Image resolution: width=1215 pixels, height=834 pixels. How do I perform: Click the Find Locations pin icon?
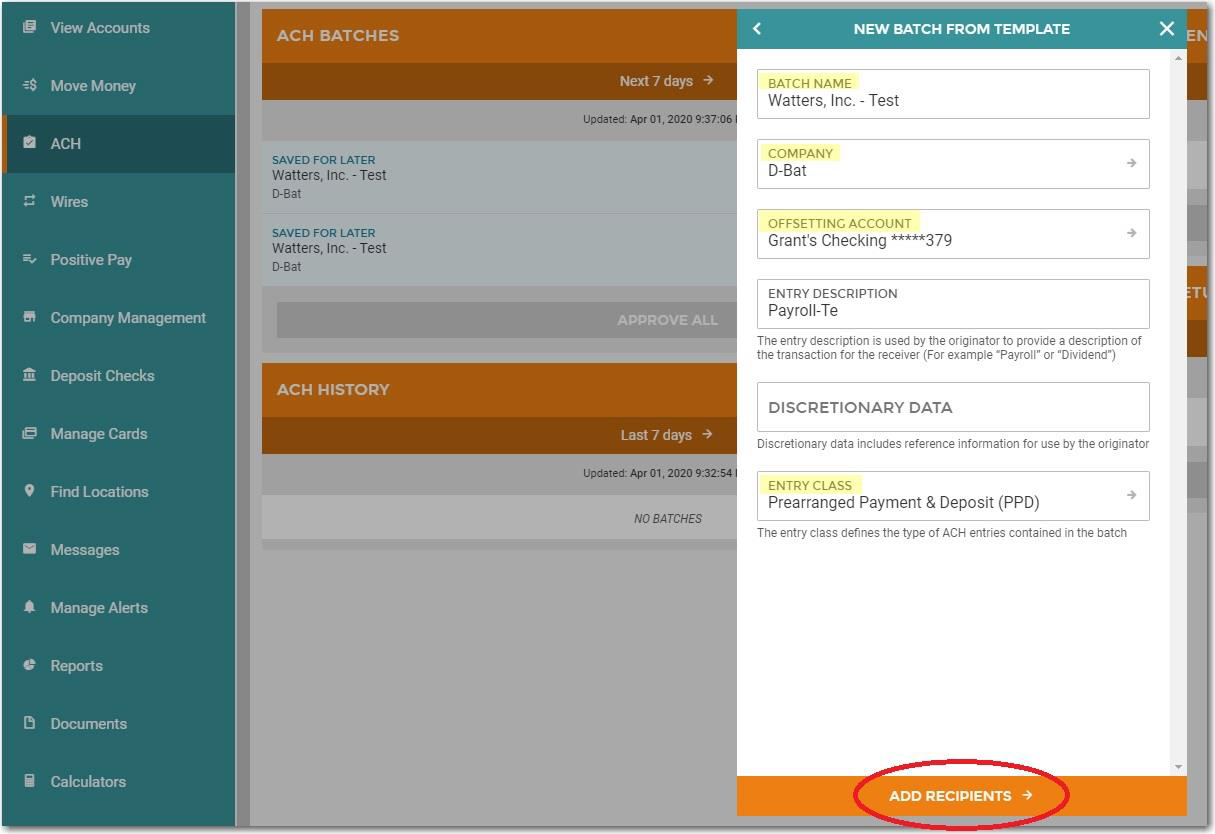(x=30, y=492)
